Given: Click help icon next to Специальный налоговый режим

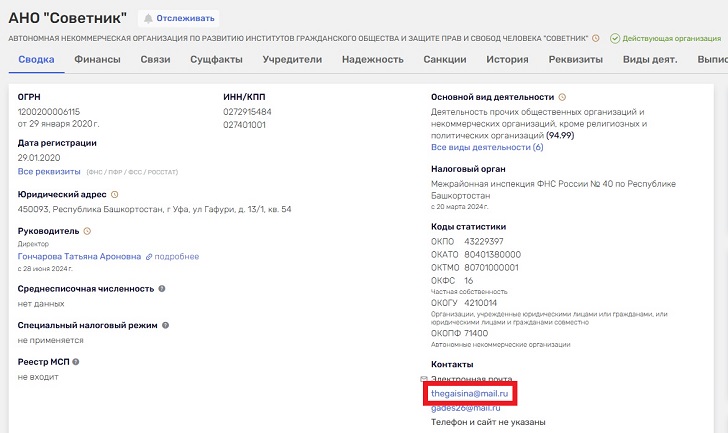Looking at the screenshot, I should pyautogui.click(x=166, y=325).
